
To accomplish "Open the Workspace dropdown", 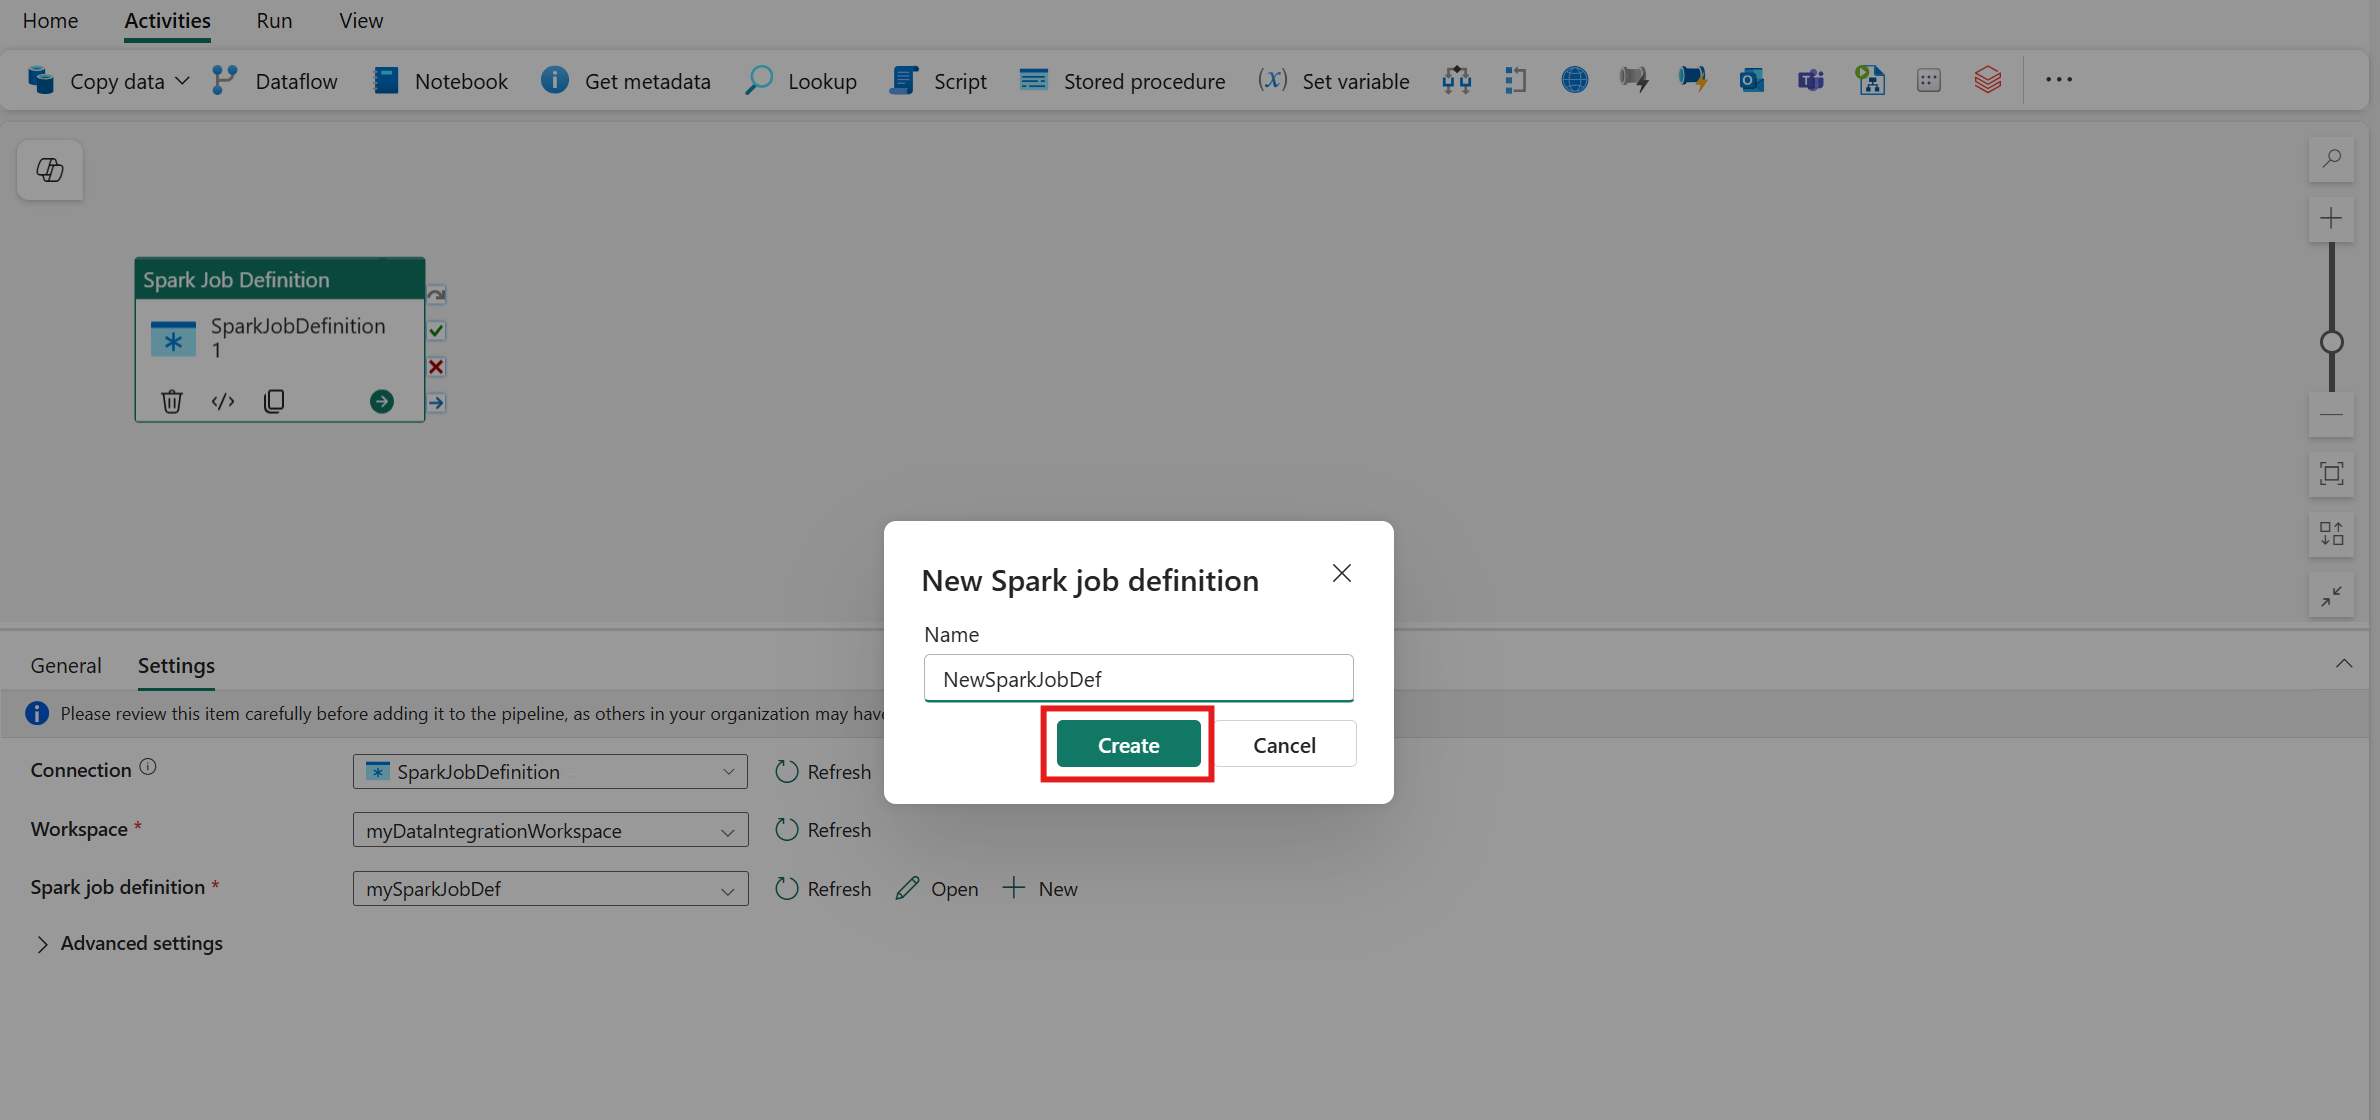I will (x=550, y=830).
